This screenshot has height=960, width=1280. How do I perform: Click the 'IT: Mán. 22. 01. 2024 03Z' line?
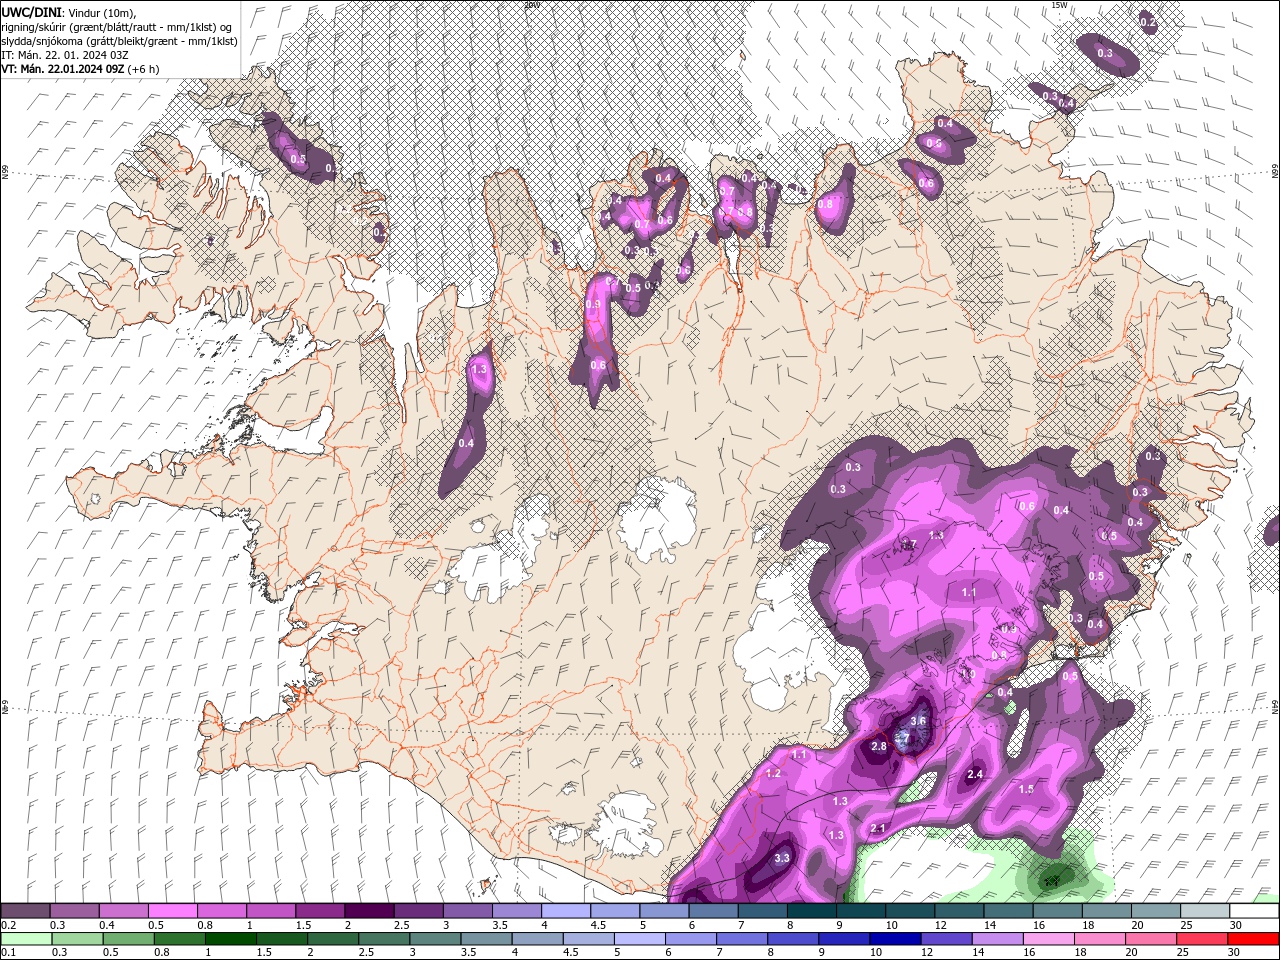point(64,54)
